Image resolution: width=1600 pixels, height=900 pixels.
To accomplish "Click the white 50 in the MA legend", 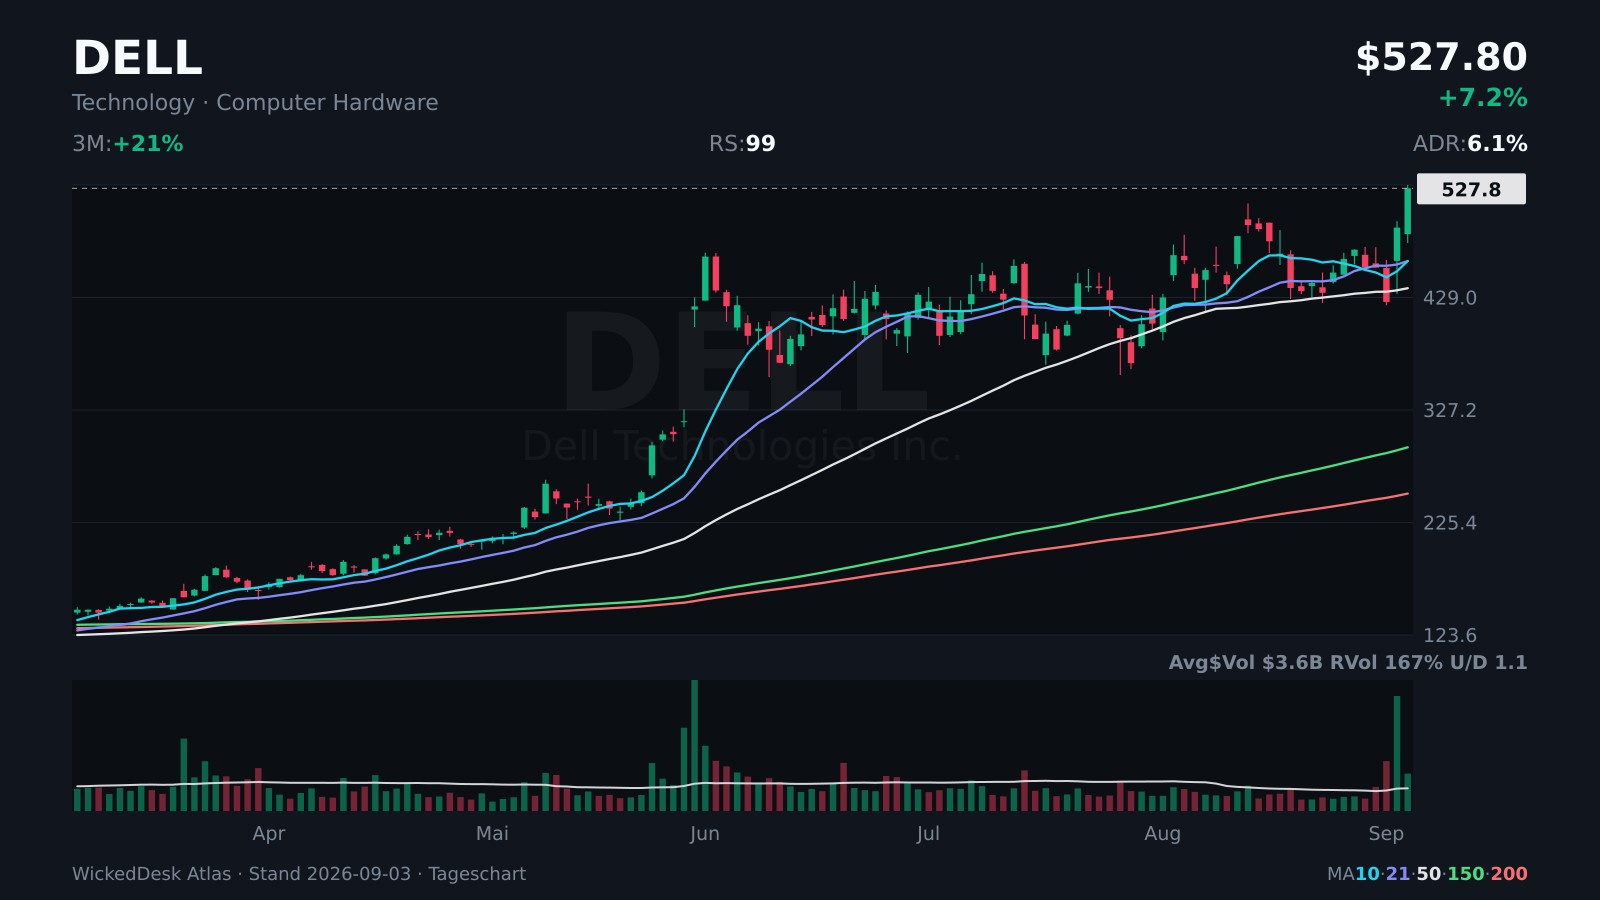I will [1429, 874].
